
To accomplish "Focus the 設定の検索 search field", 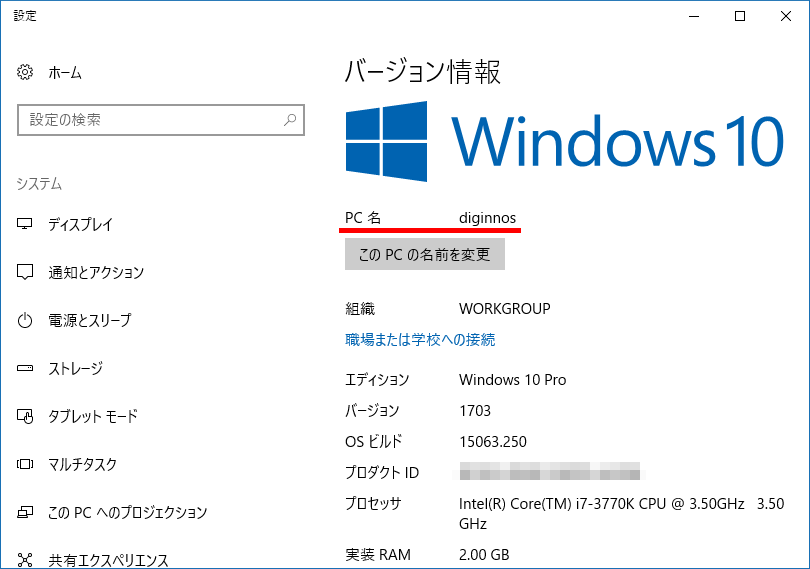I will (161, 120).
